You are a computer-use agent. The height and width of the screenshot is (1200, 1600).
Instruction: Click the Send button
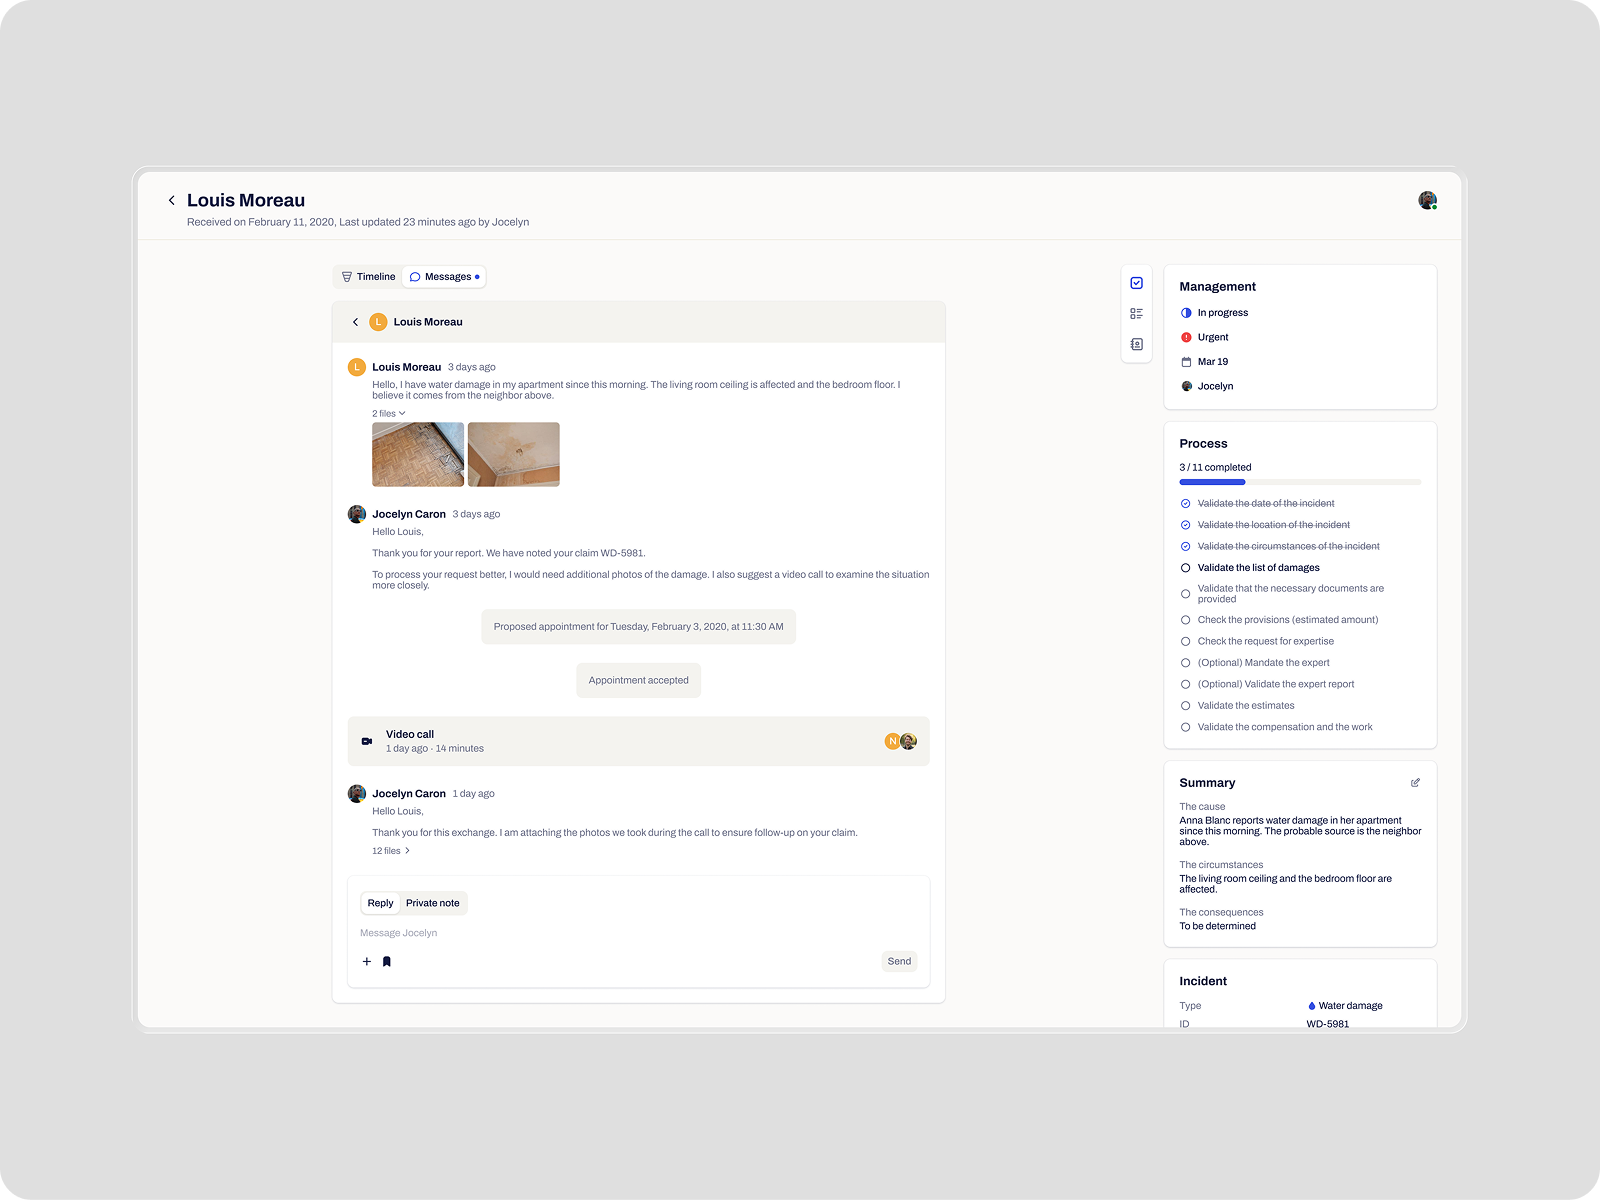[x=898, y=961]
